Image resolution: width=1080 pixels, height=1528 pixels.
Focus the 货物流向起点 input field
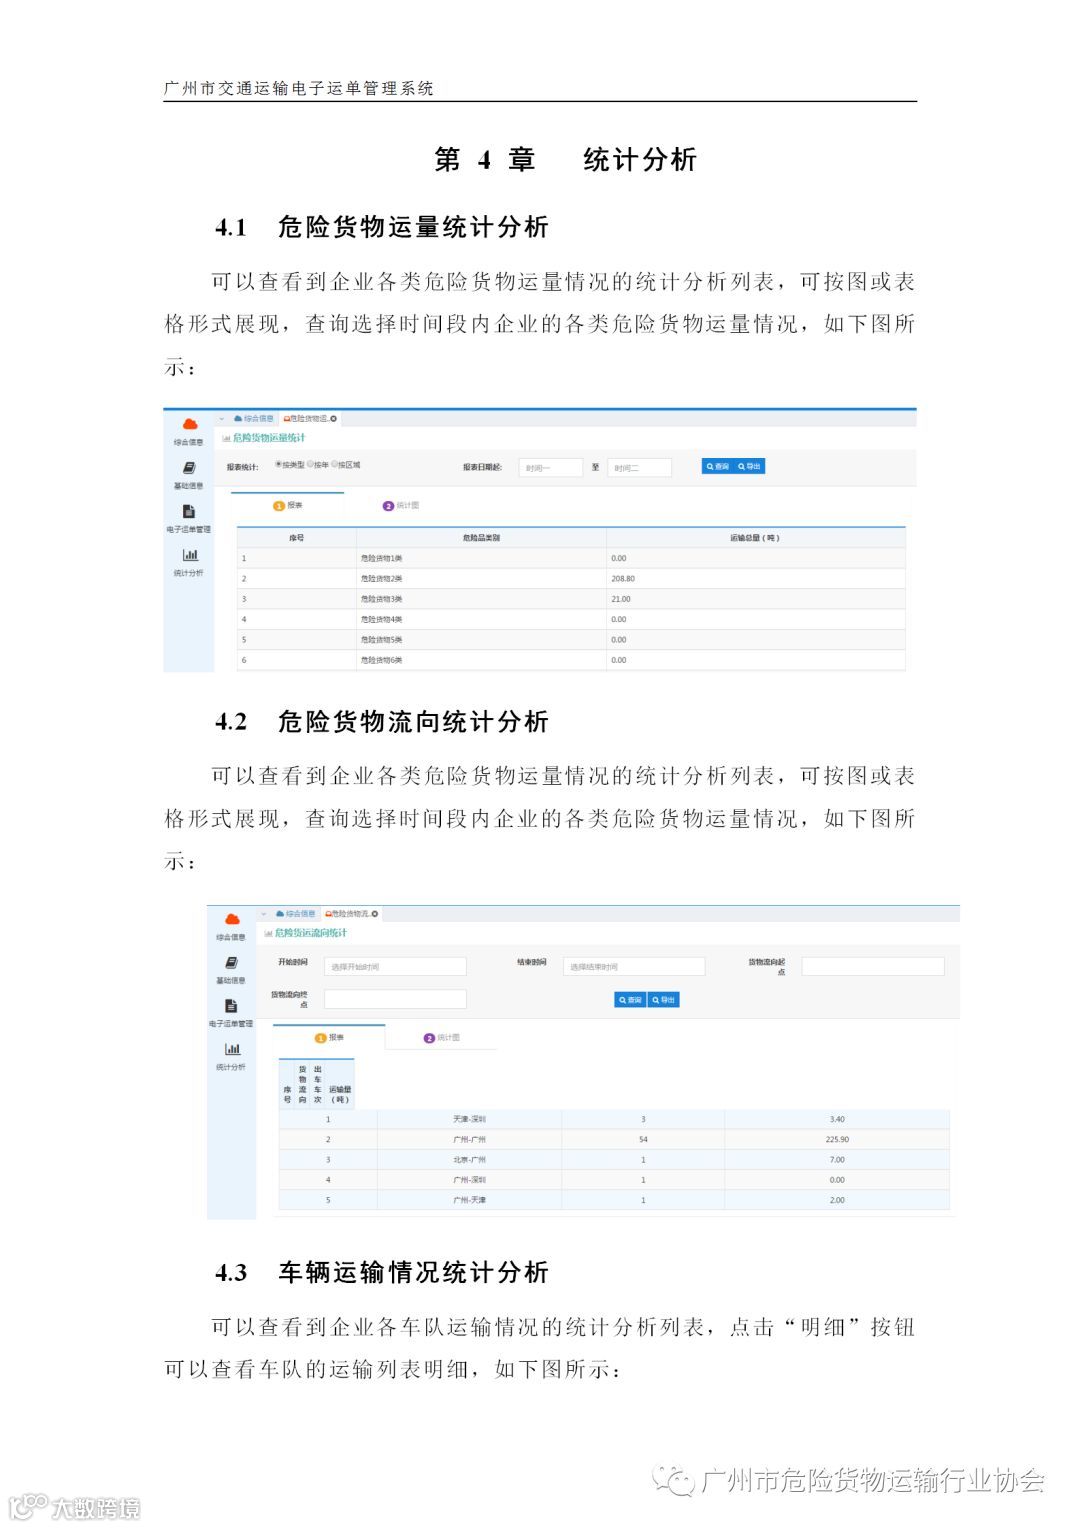[873, 967]
